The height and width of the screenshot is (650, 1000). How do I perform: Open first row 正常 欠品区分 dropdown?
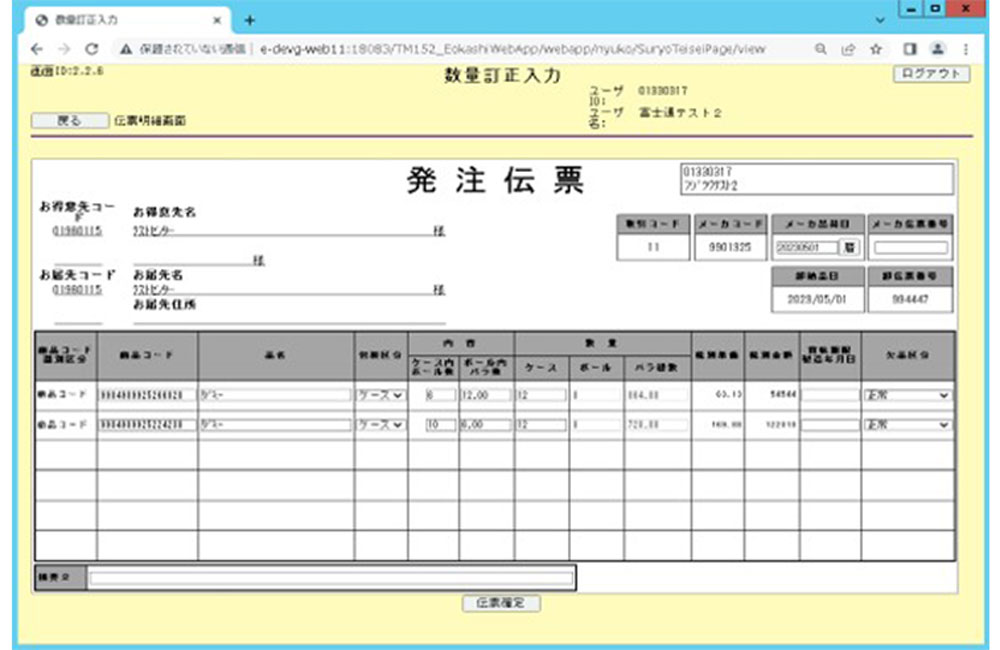pos(907,395)
